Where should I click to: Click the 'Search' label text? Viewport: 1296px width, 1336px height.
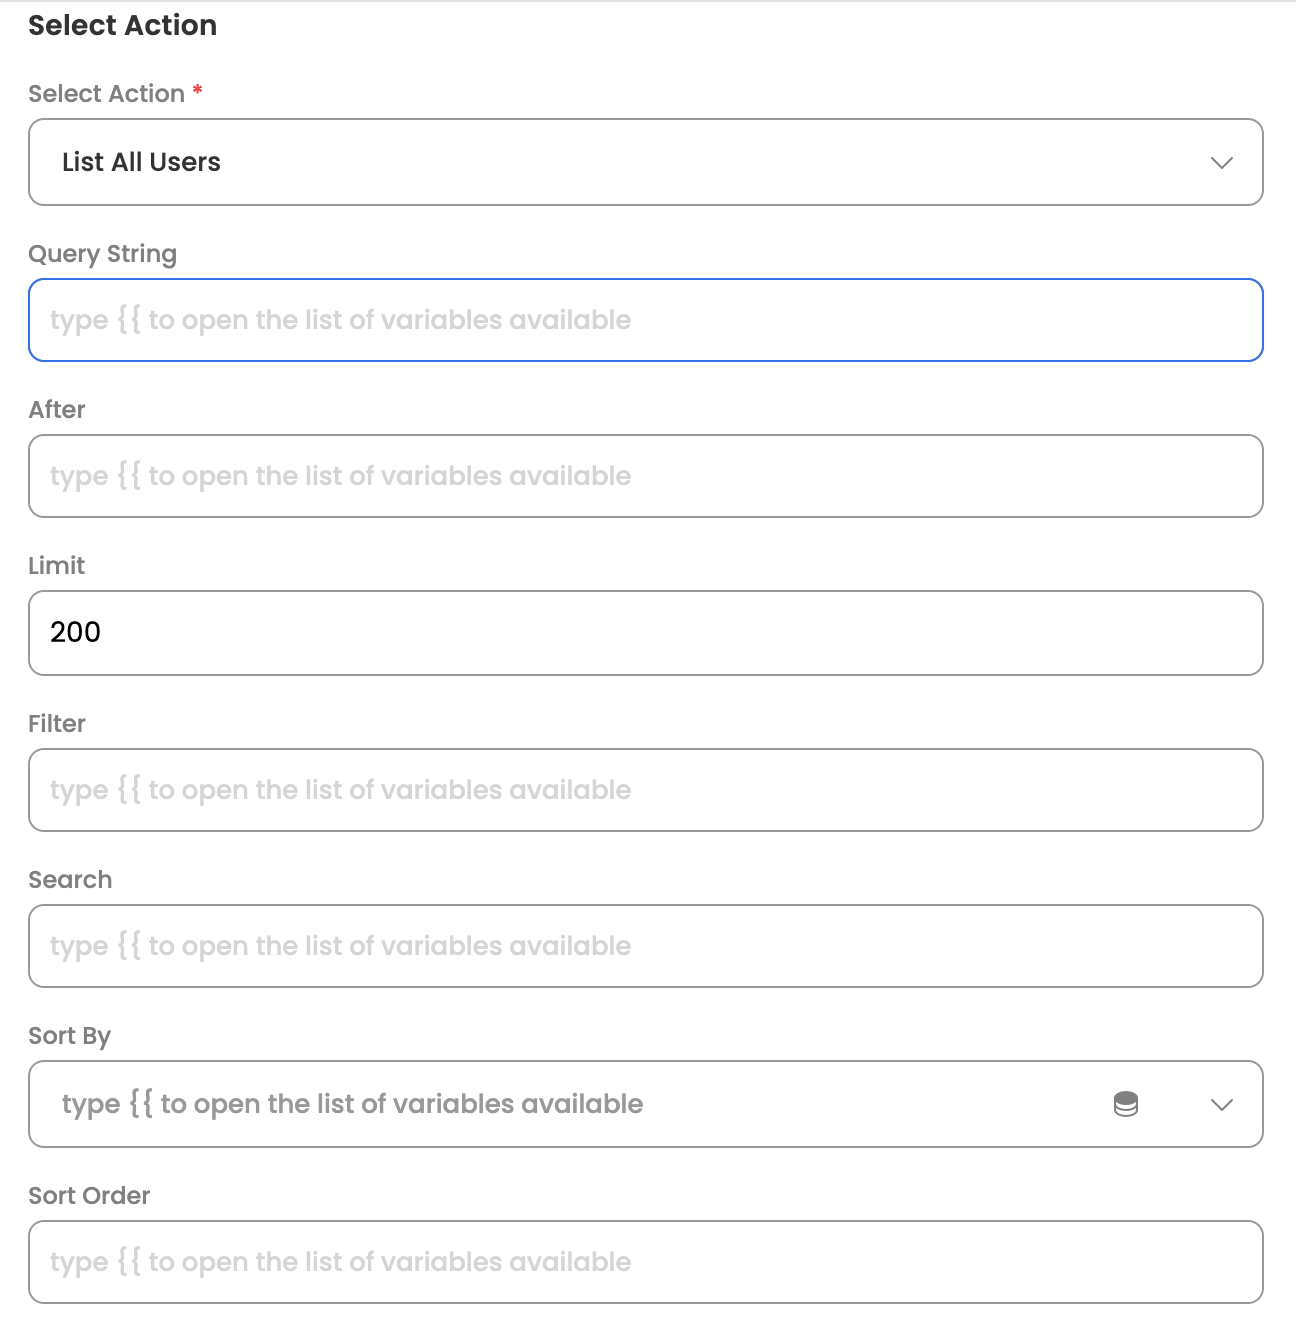point(70,880)
